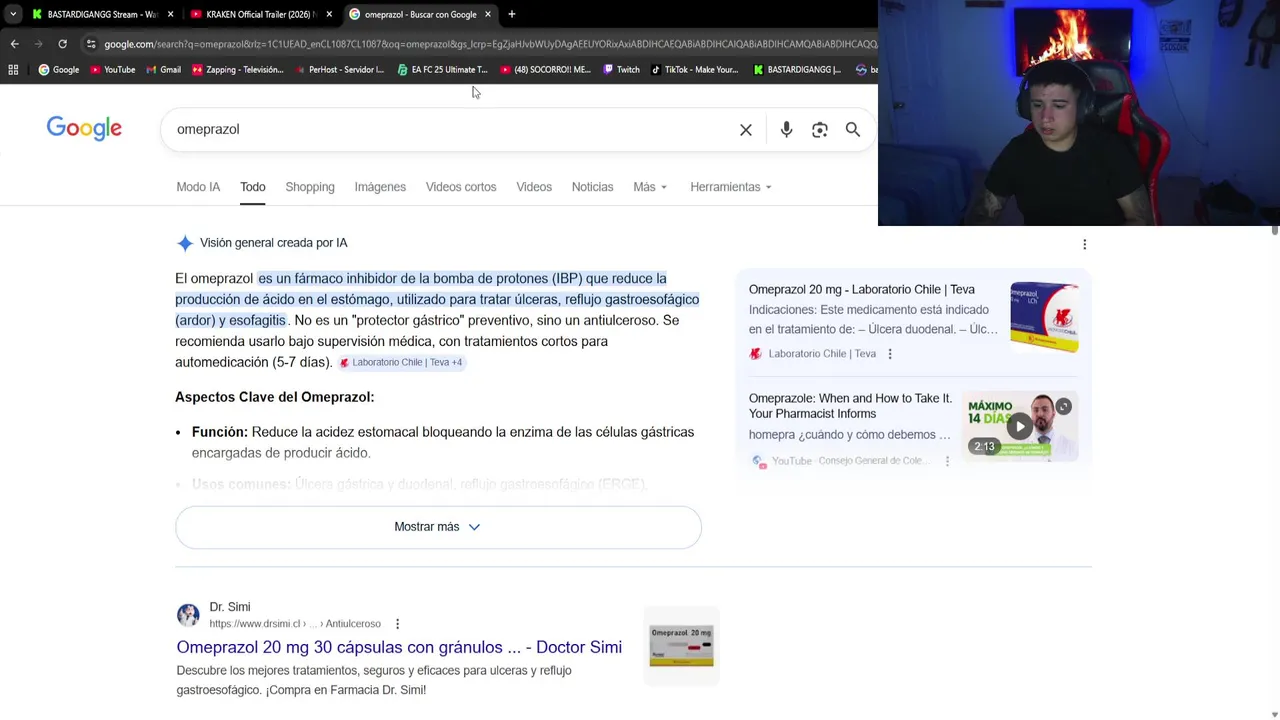Open SOCORRO!! ME... YouTube bookmark

(545, 70)
